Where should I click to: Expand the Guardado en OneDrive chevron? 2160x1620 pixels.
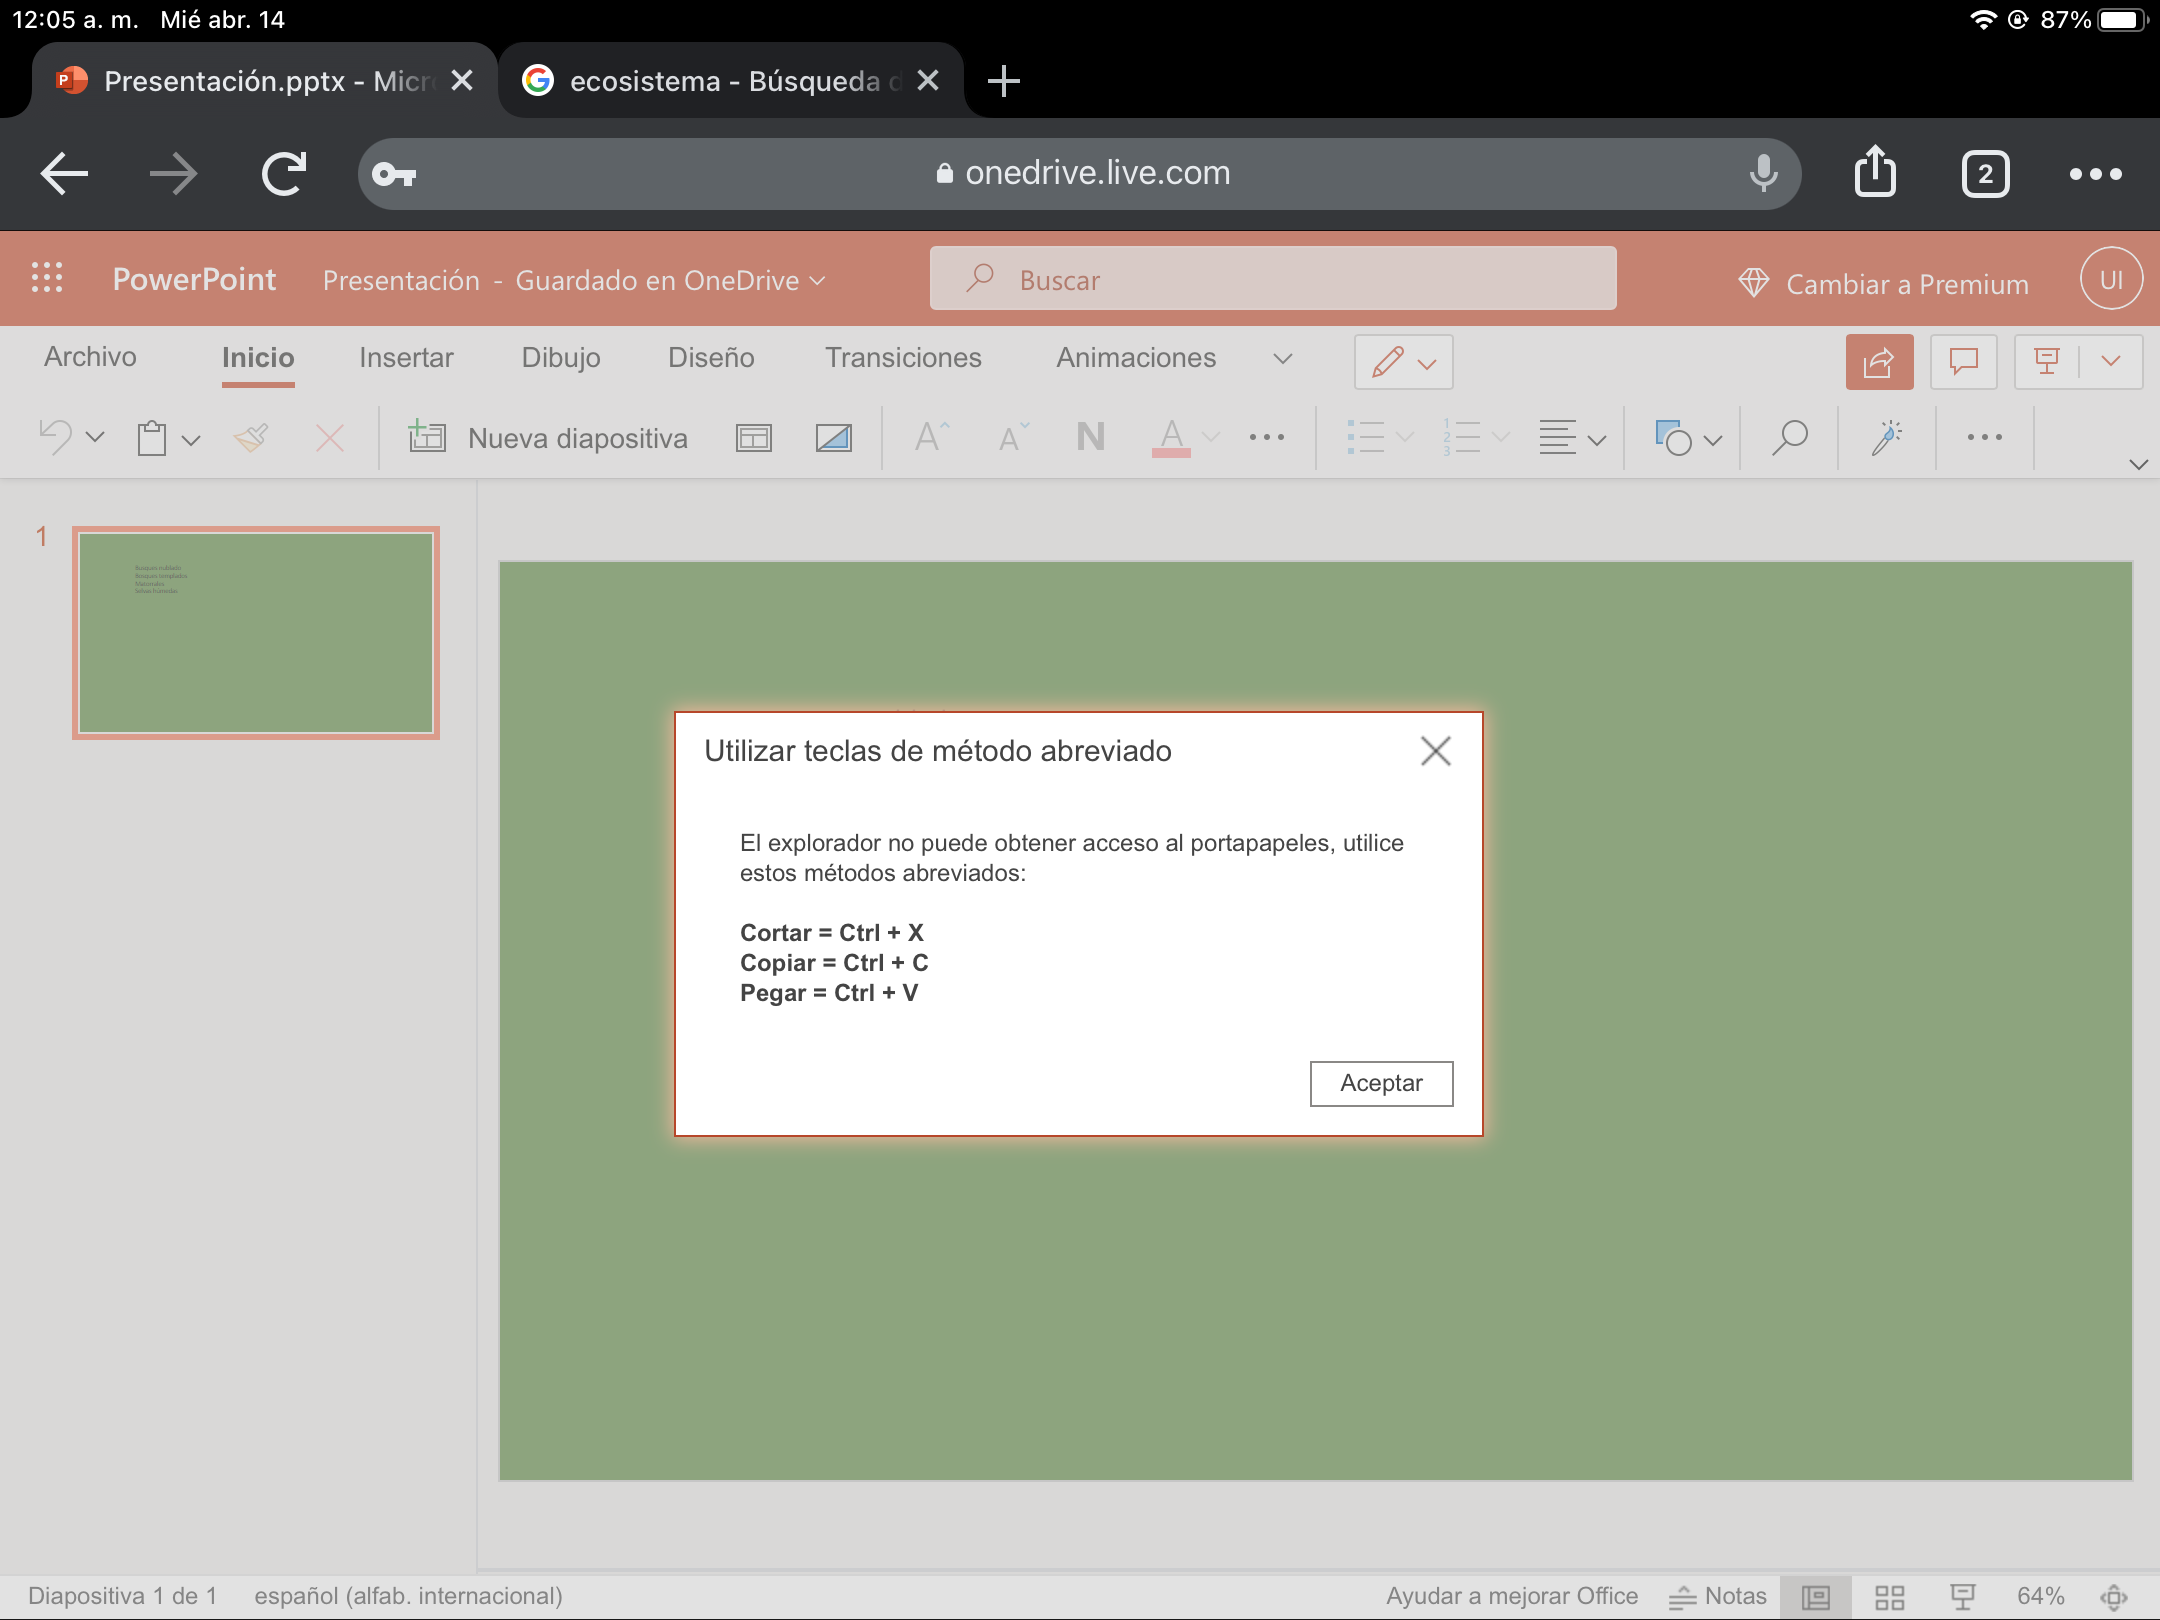(817, 281)
